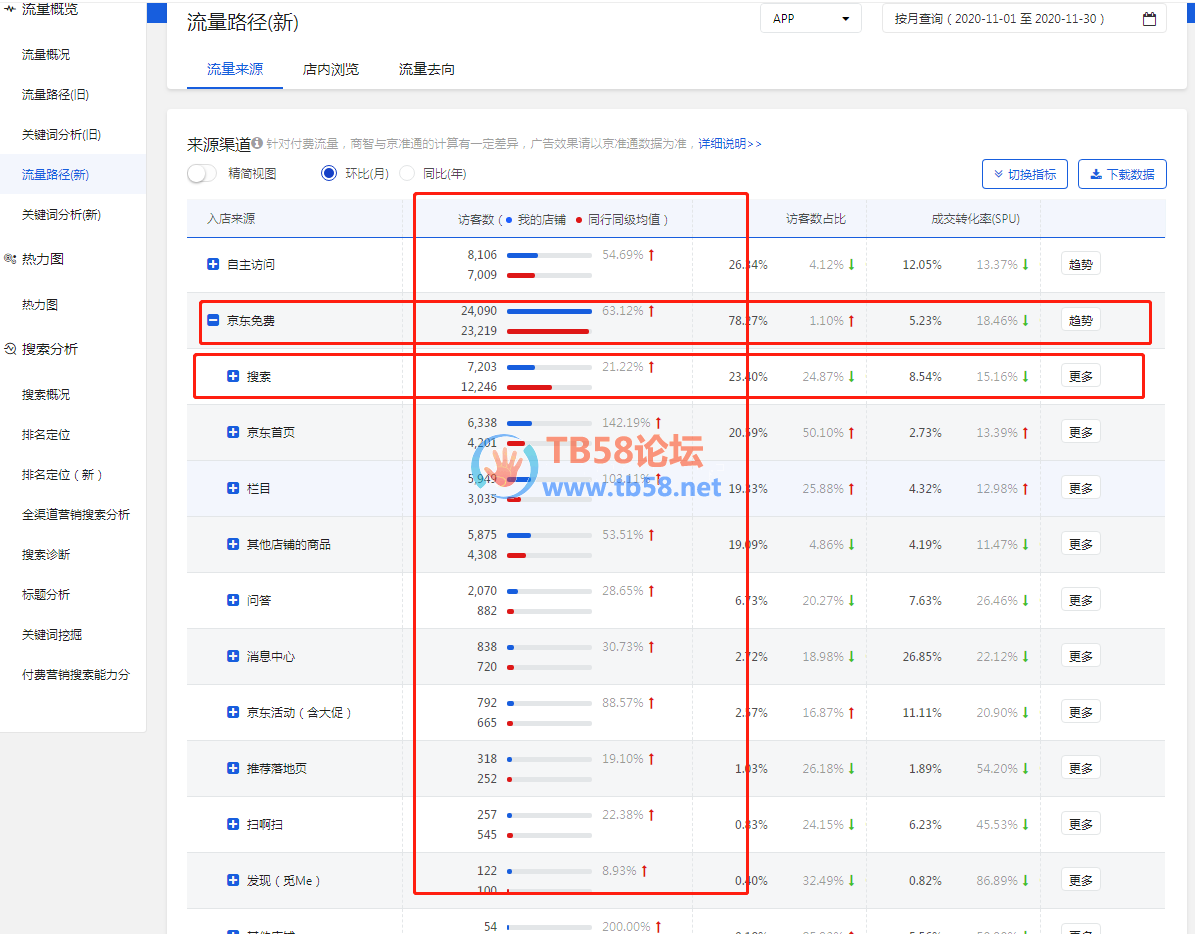Click the 下载数据 button
This screenshot has height=934, width=1195.
pyautogui.click(x=1122, y=174)
